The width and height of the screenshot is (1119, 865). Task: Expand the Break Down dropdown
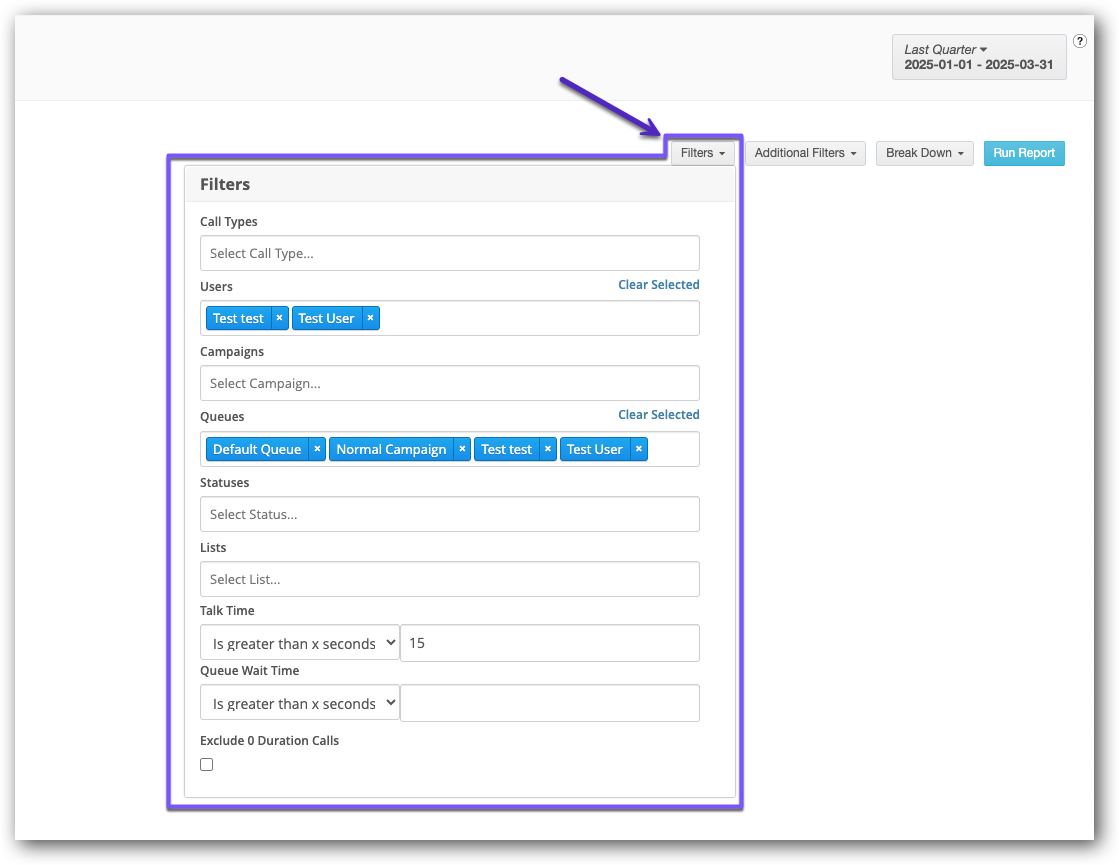coord(923,153)
